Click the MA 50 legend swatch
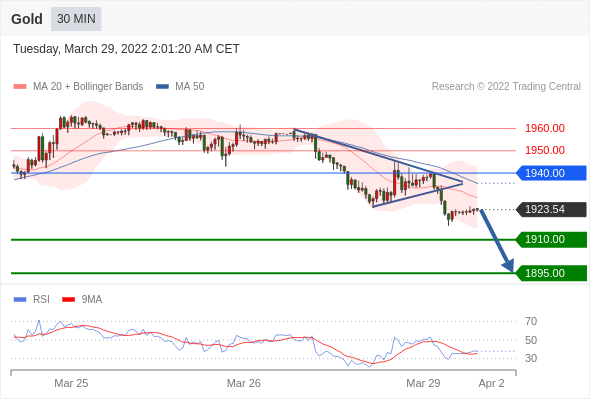This screenshot has width=590, height=400. pos(163,87)
